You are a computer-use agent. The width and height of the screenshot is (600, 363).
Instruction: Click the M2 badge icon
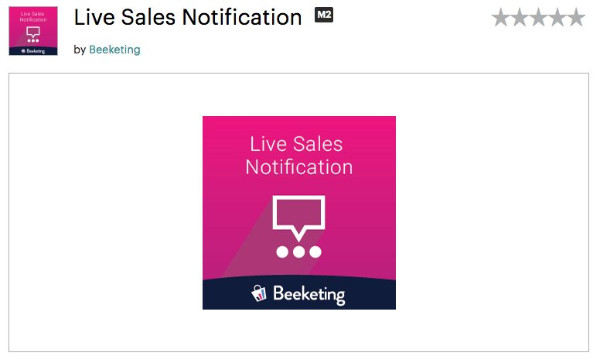point(324,15)
